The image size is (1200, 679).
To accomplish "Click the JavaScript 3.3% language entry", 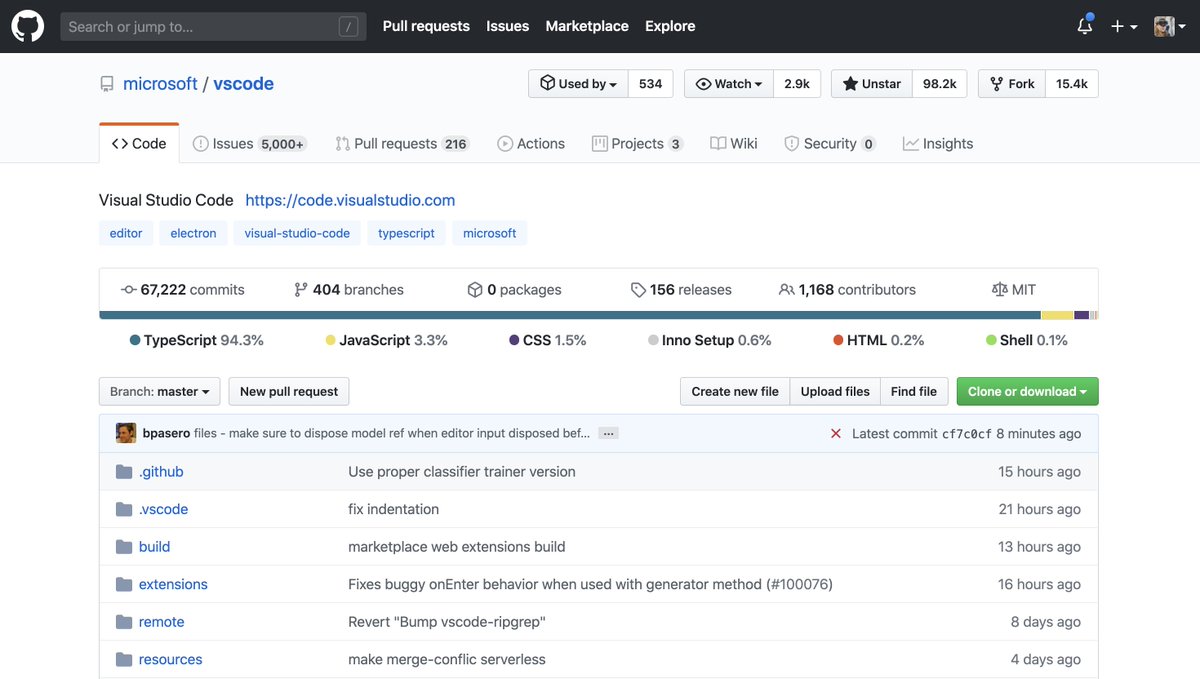I will pyautogui.click(x=387, y=340).
